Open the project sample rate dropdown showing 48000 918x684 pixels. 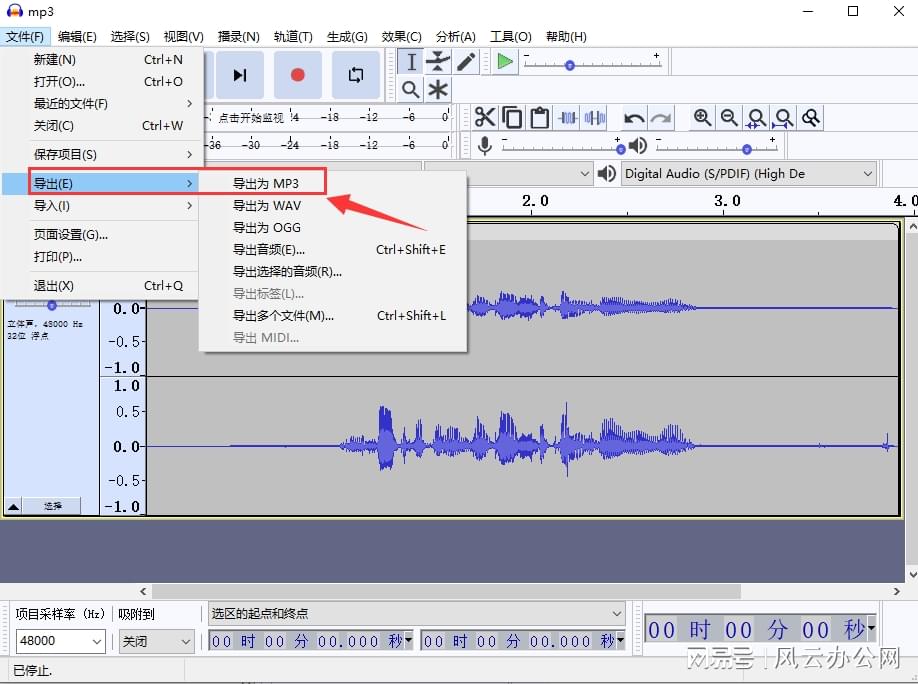pos(60,641)
